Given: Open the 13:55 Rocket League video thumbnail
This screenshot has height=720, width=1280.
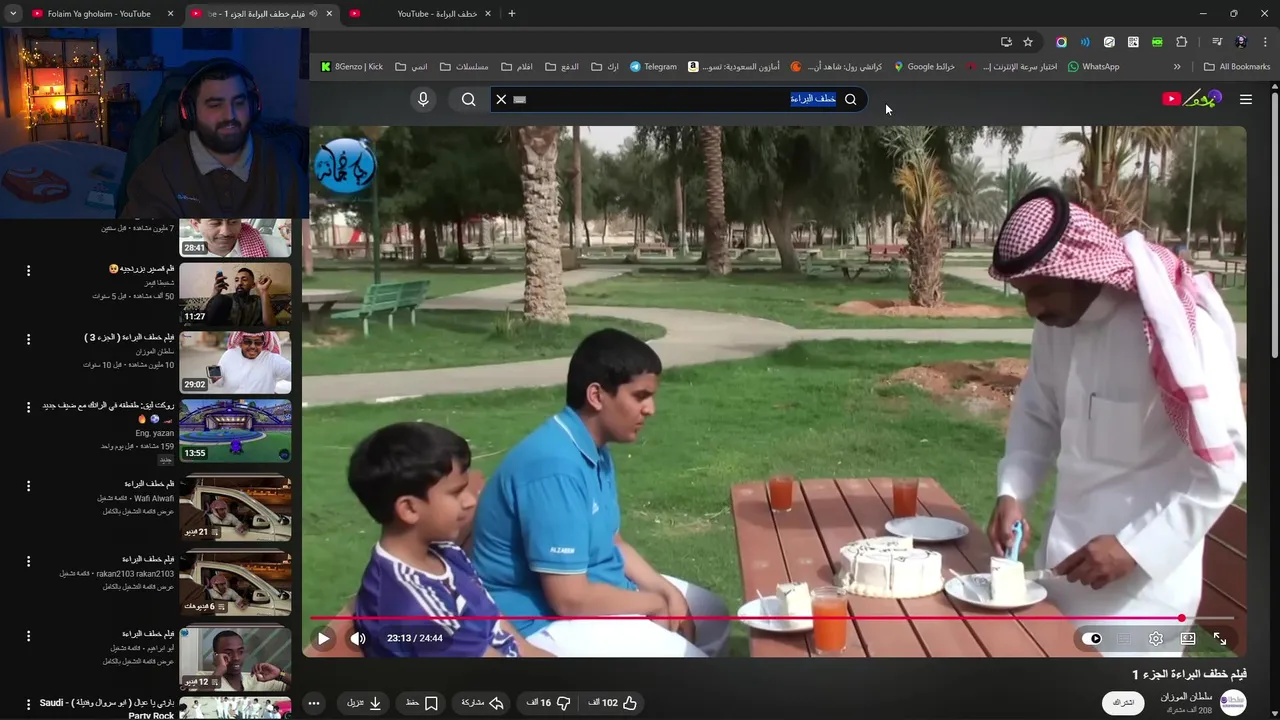Looking at the screenshot, I should [235, 430].
